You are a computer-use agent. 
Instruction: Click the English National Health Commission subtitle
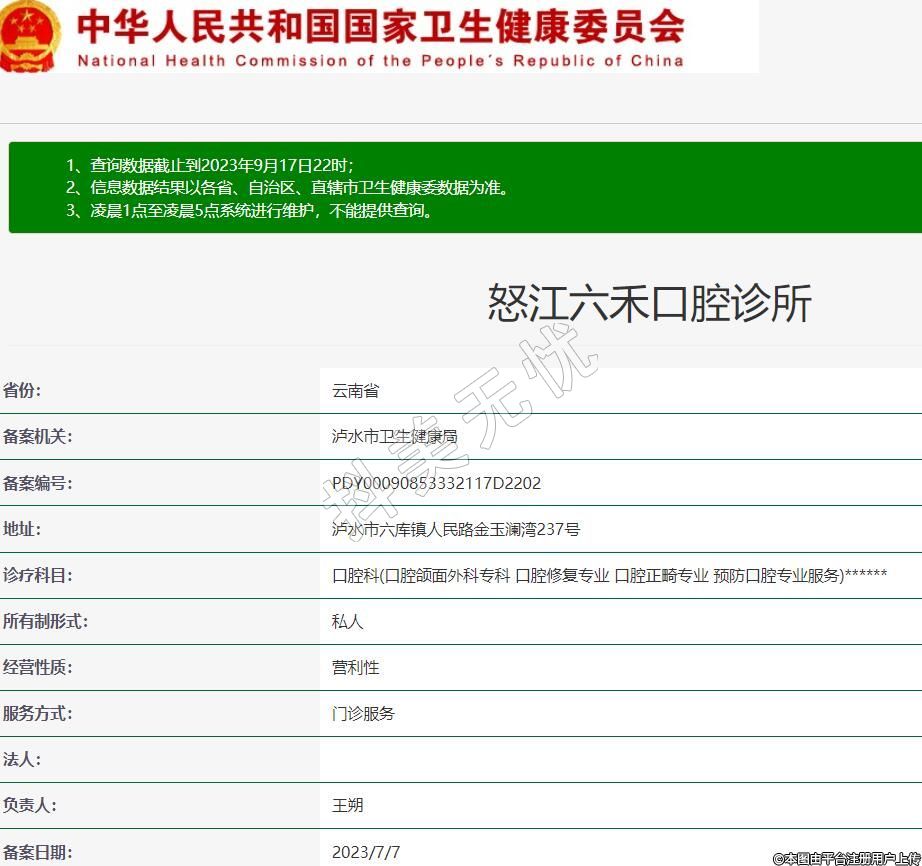pyautogui.click(x=380, y=61)
